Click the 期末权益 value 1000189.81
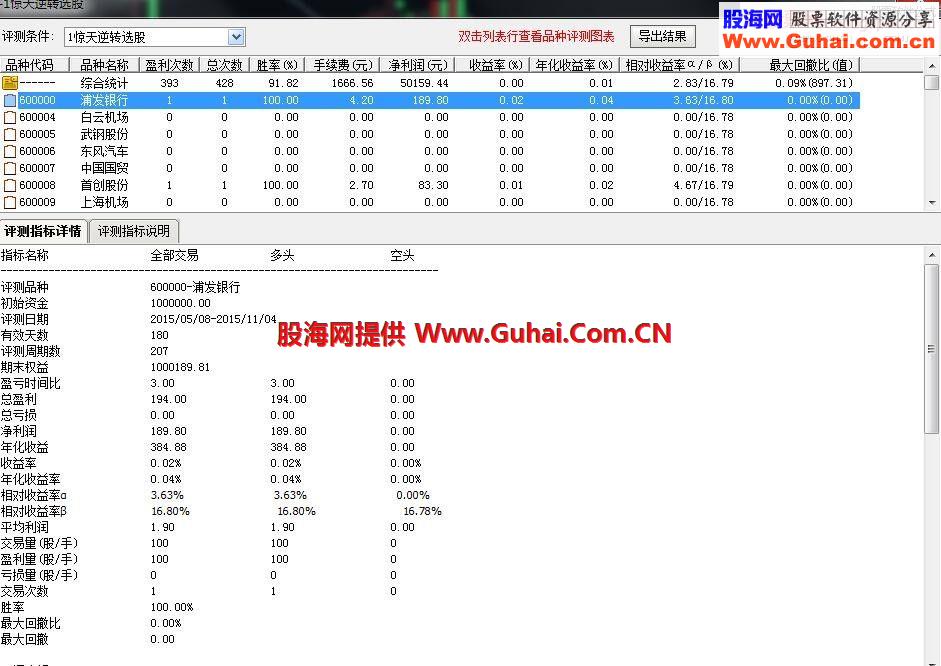This screenshot has width=941, height=666. 180,367
